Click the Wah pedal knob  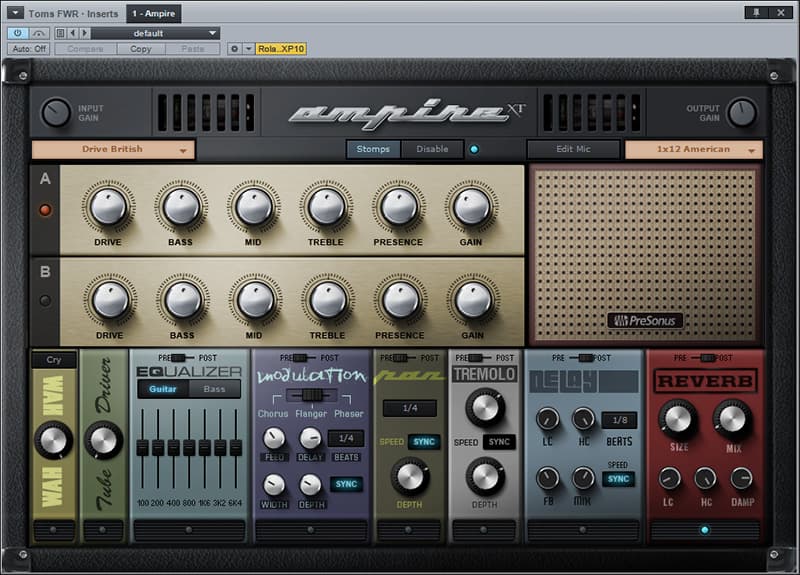[53, 440]
